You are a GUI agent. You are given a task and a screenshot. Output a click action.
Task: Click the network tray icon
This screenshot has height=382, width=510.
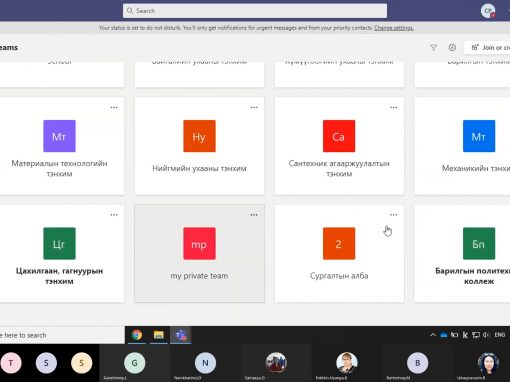(x=476, y=335)
